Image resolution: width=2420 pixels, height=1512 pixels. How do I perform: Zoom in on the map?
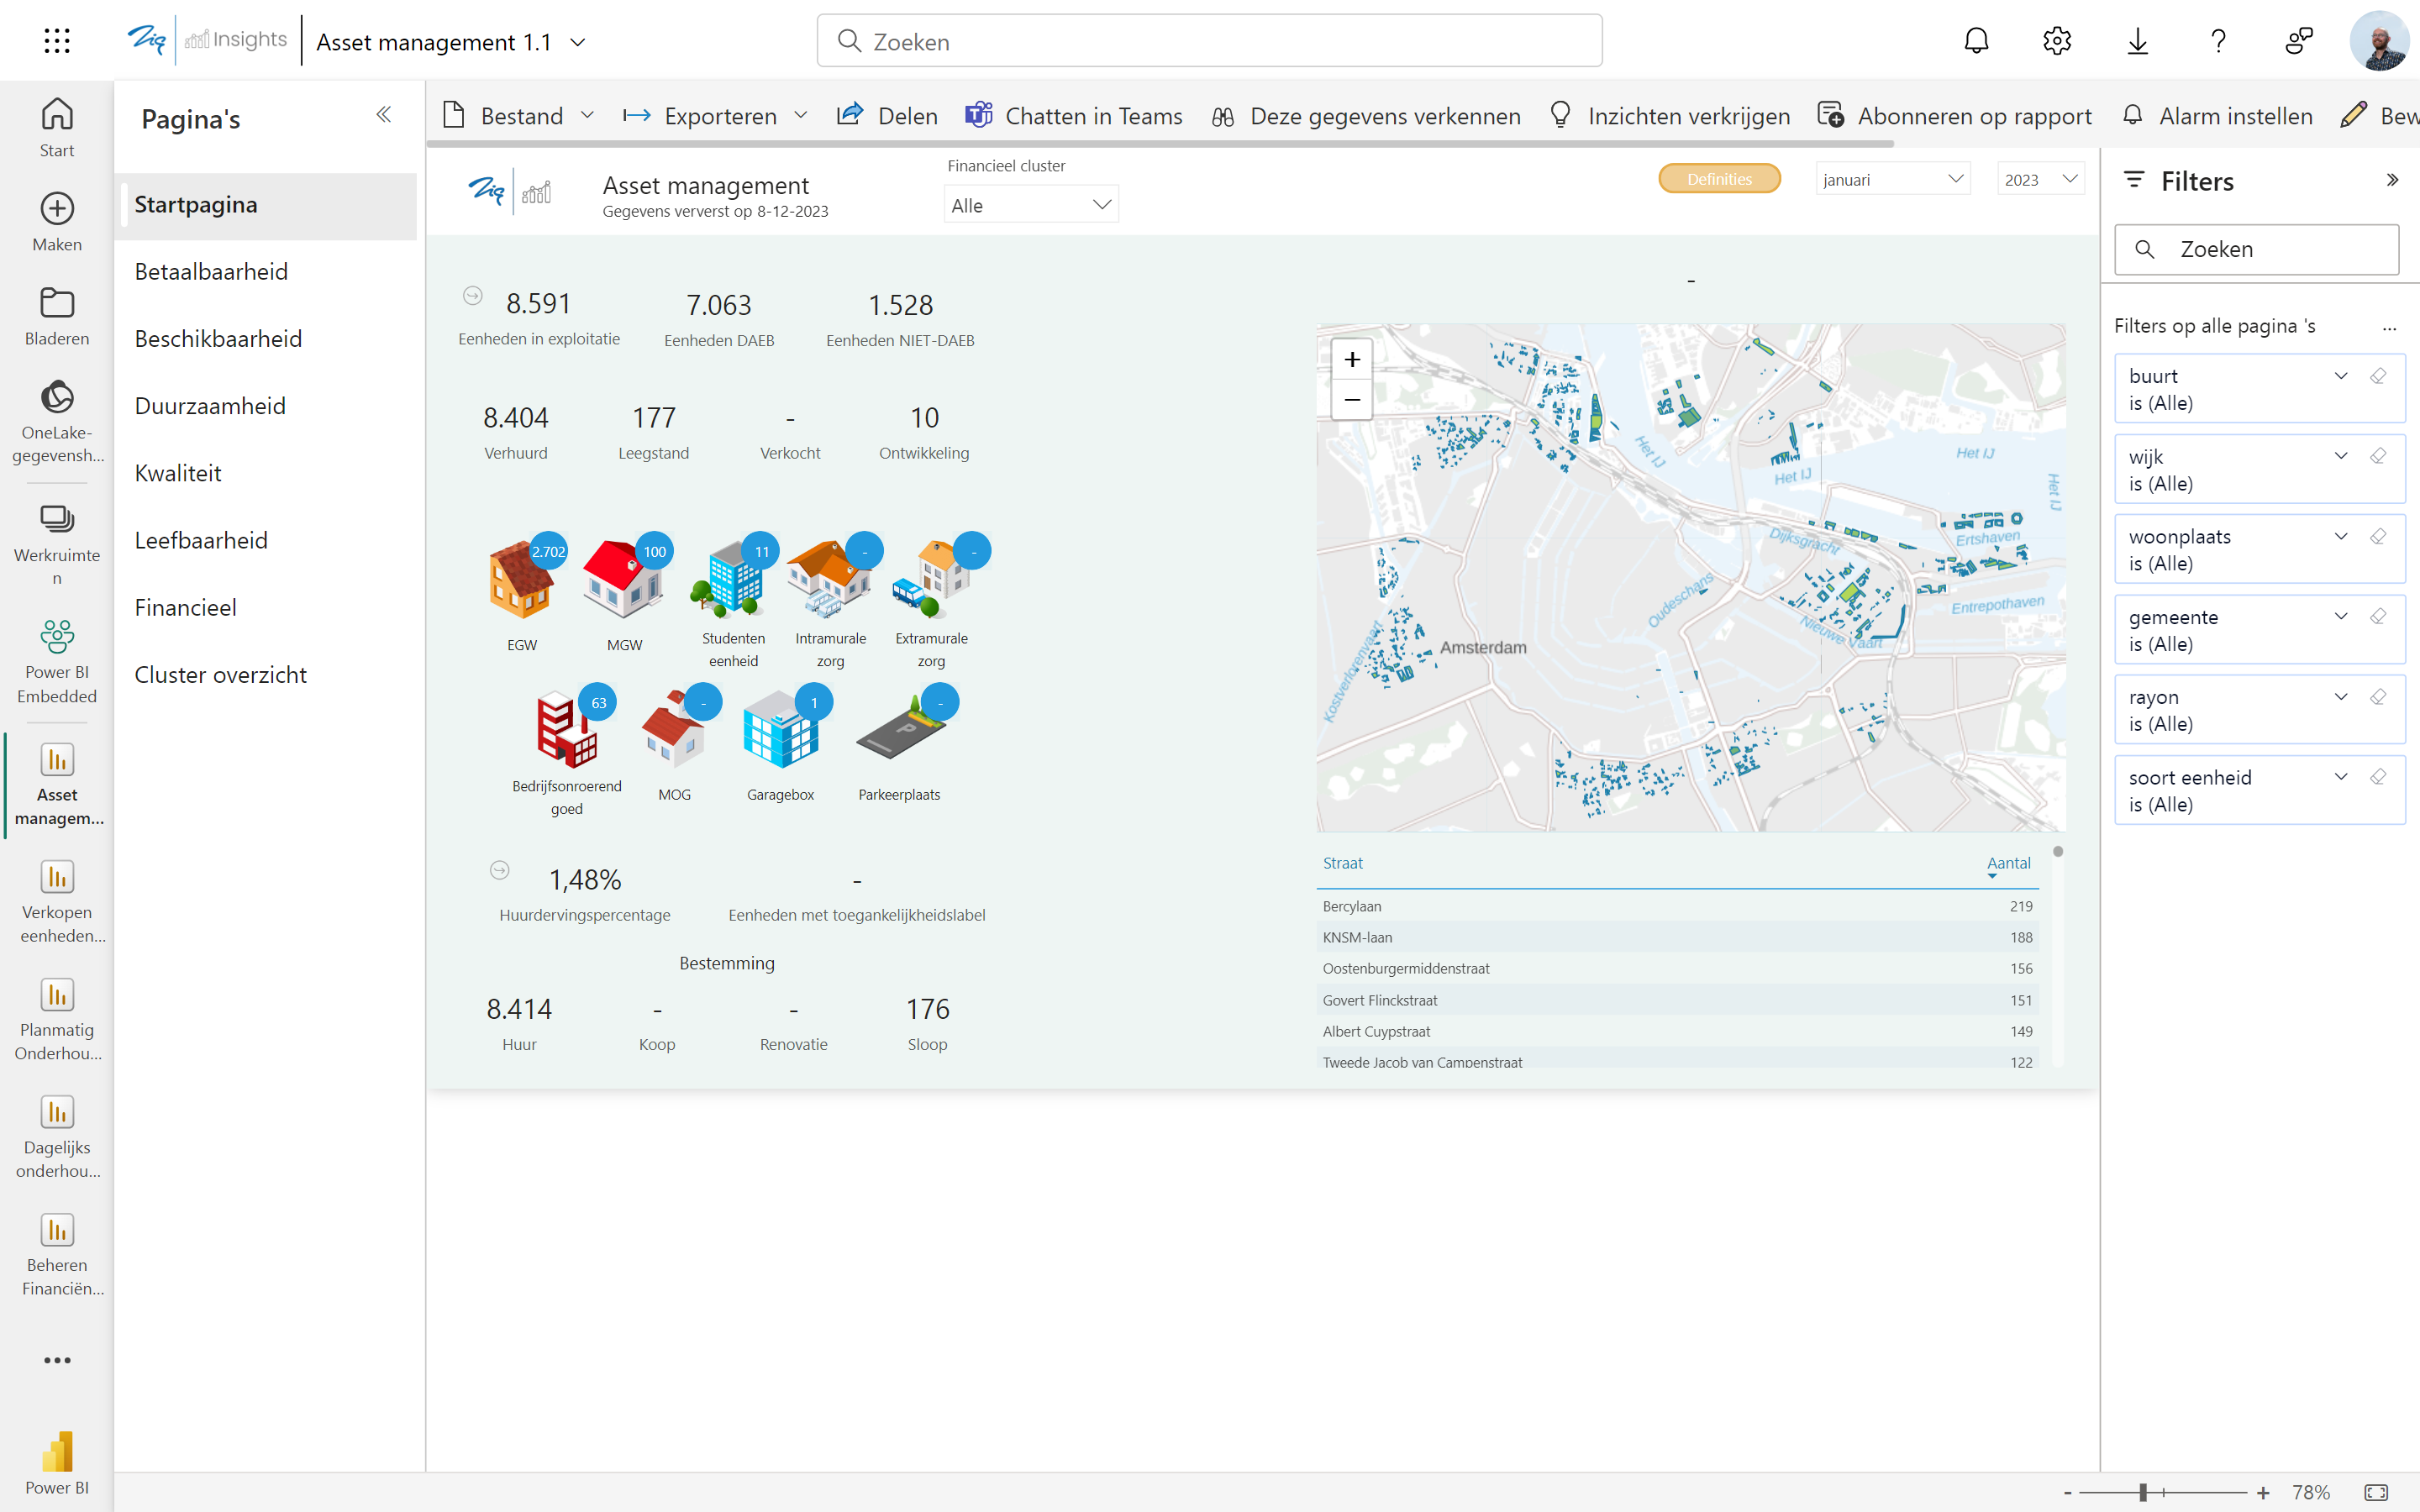tap(1352, 359)
